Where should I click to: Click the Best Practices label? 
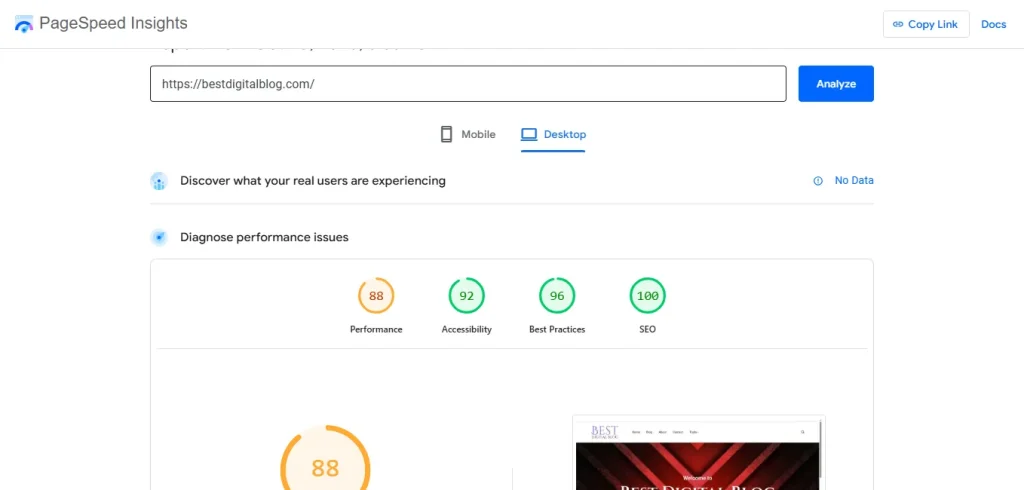click(x=557, y=329)
